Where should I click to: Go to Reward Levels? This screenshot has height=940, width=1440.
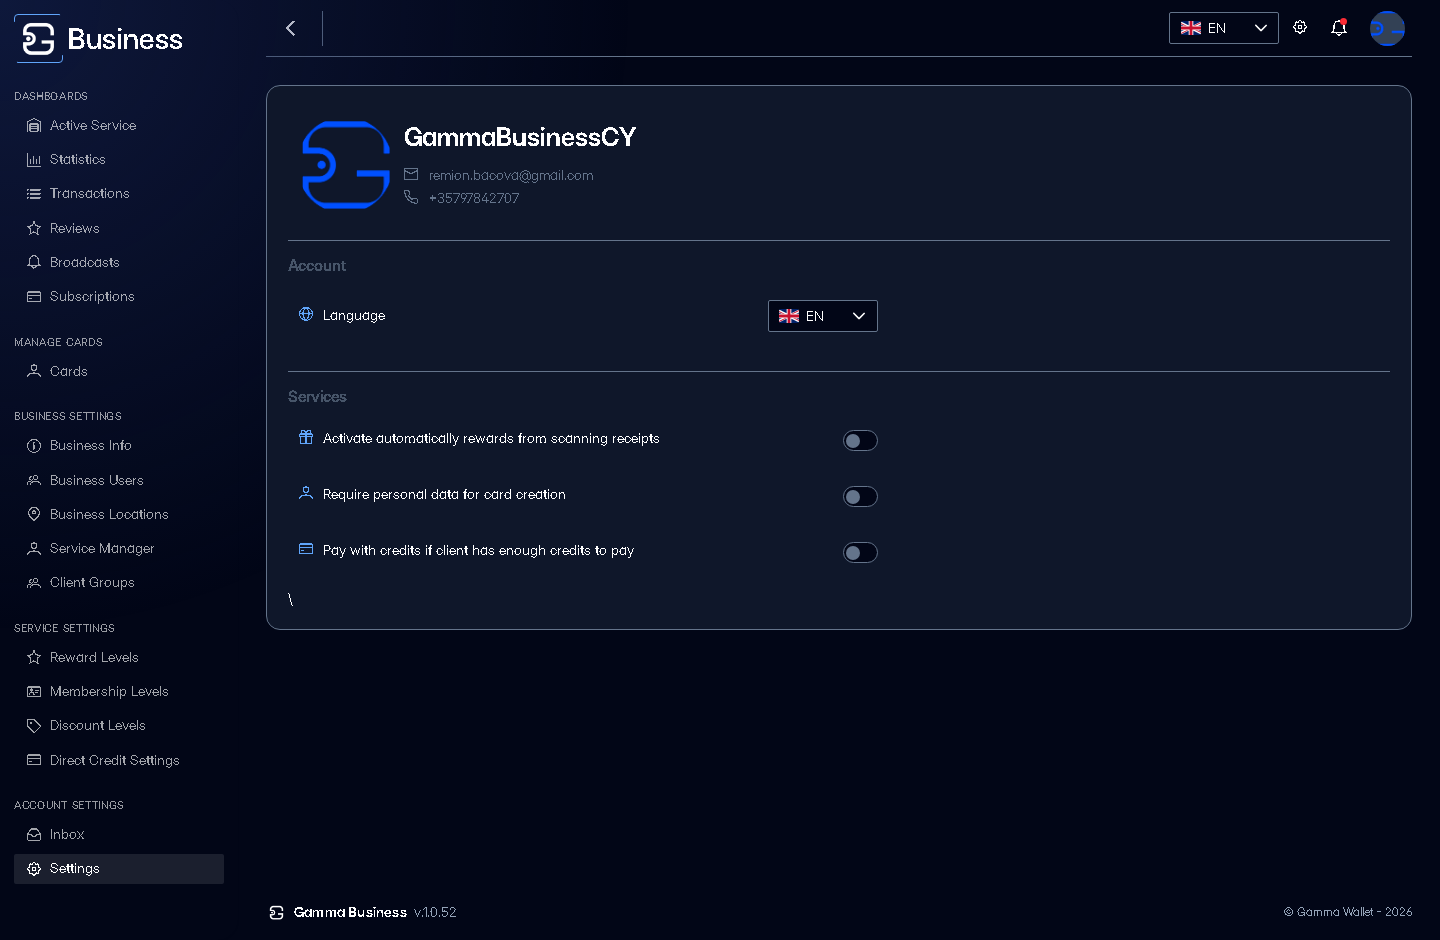119,657
